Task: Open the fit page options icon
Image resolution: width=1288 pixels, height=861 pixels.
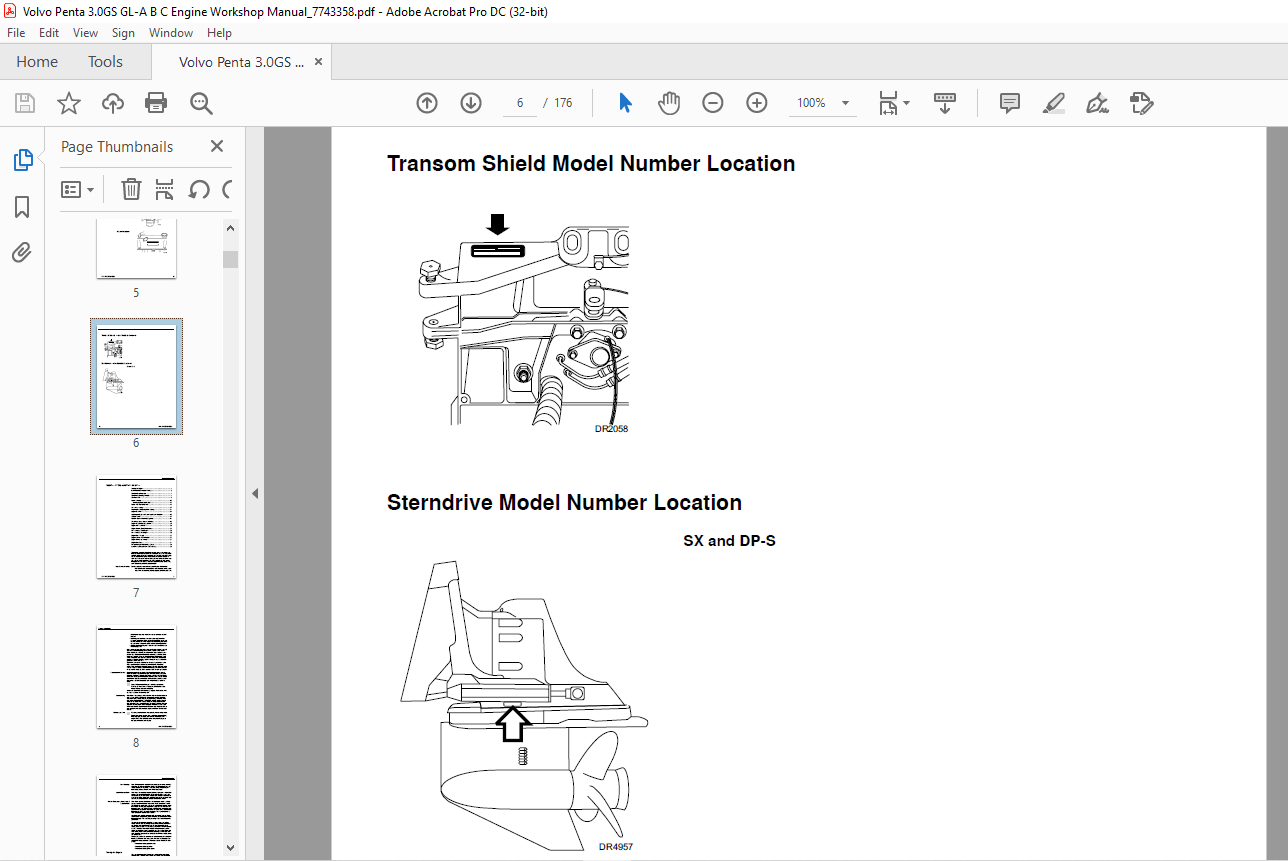Action: tap(894, 103)
